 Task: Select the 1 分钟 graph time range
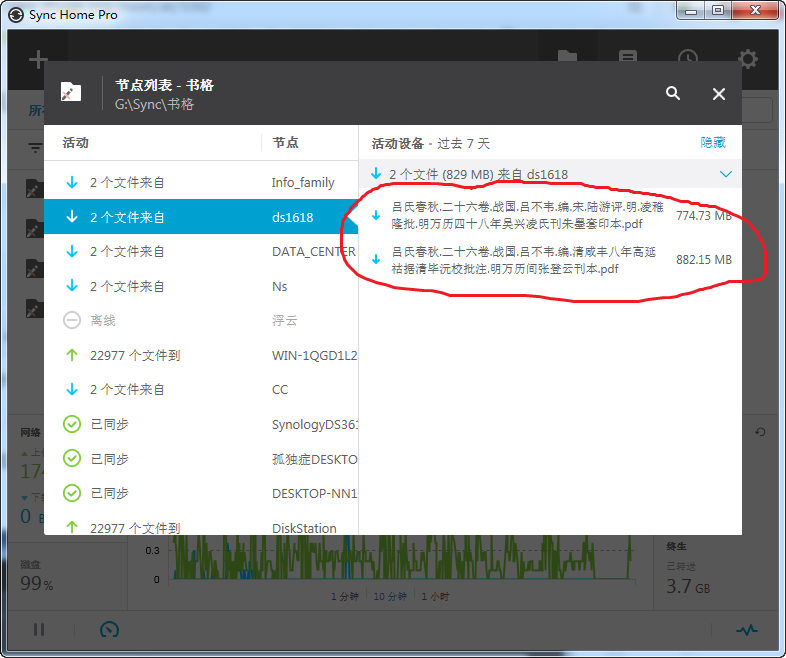[346, 597]
